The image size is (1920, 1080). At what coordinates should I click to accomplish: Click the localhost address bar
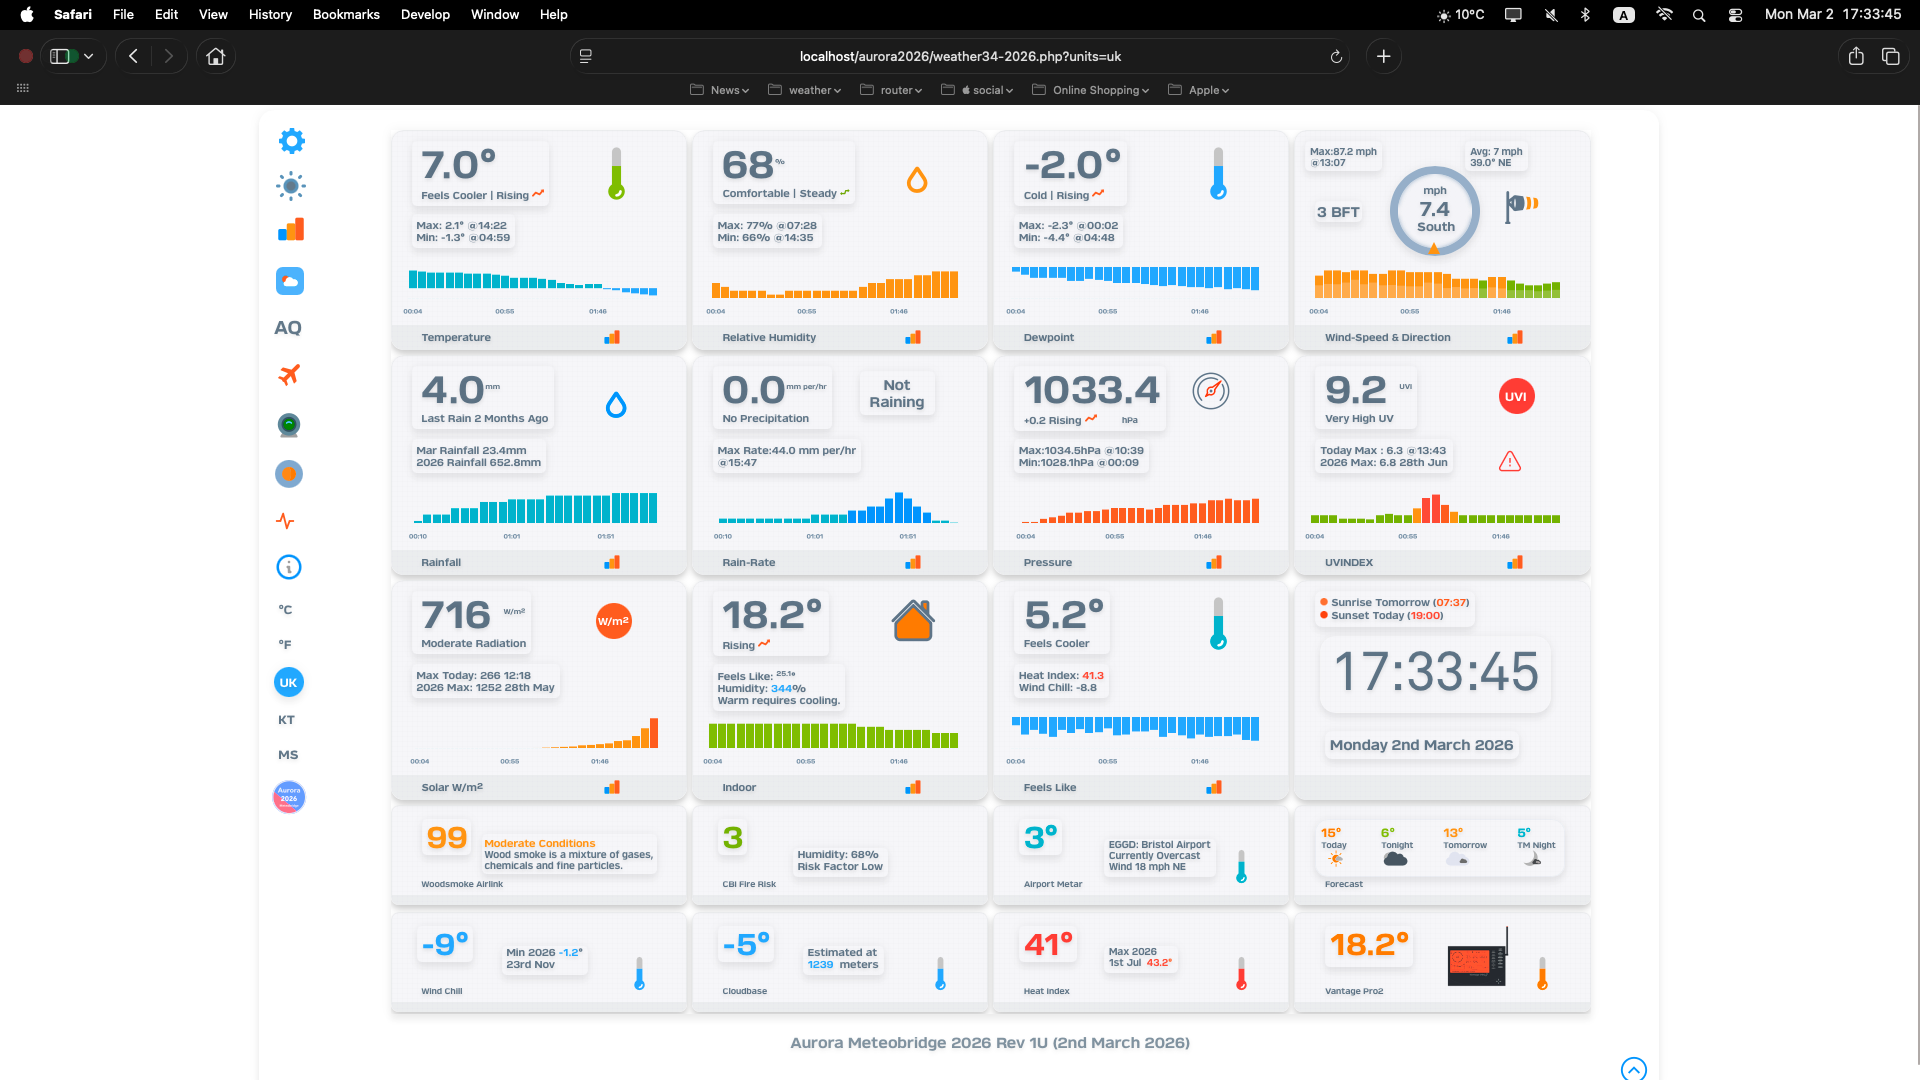pos(959,57)
